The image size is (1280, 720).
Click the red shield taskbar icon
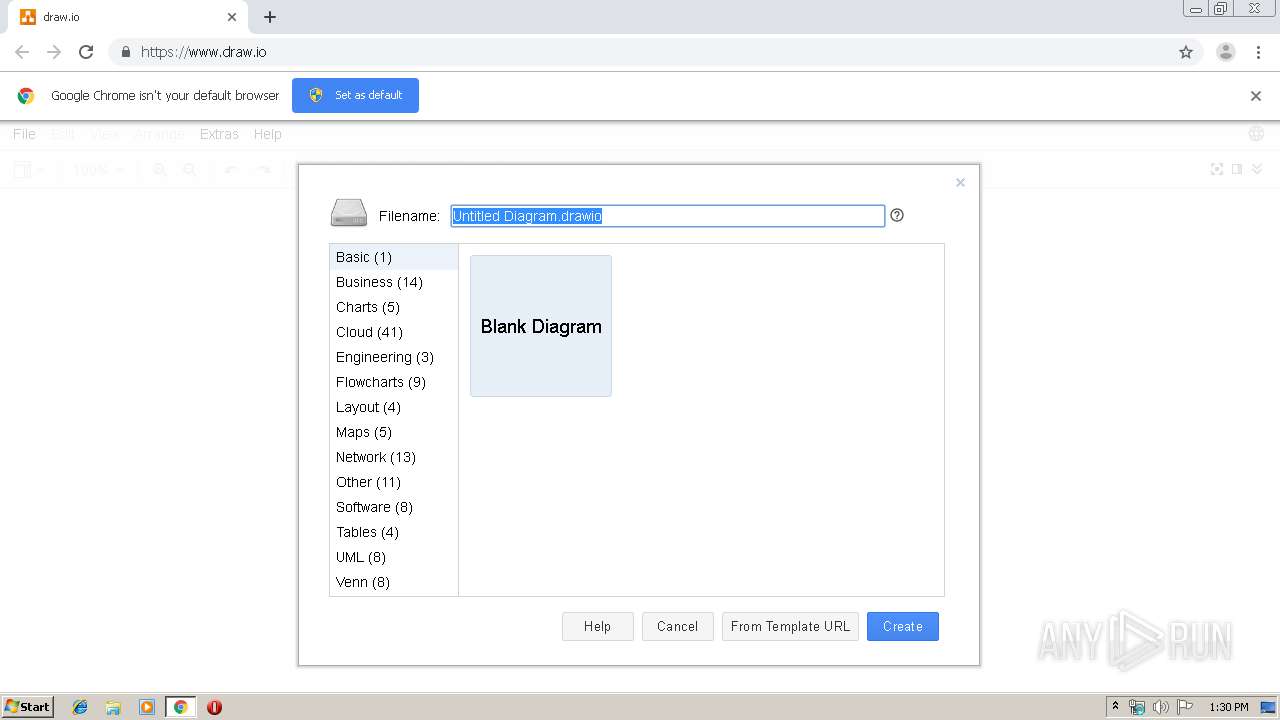pyautogui.click(x=214, y=707)
